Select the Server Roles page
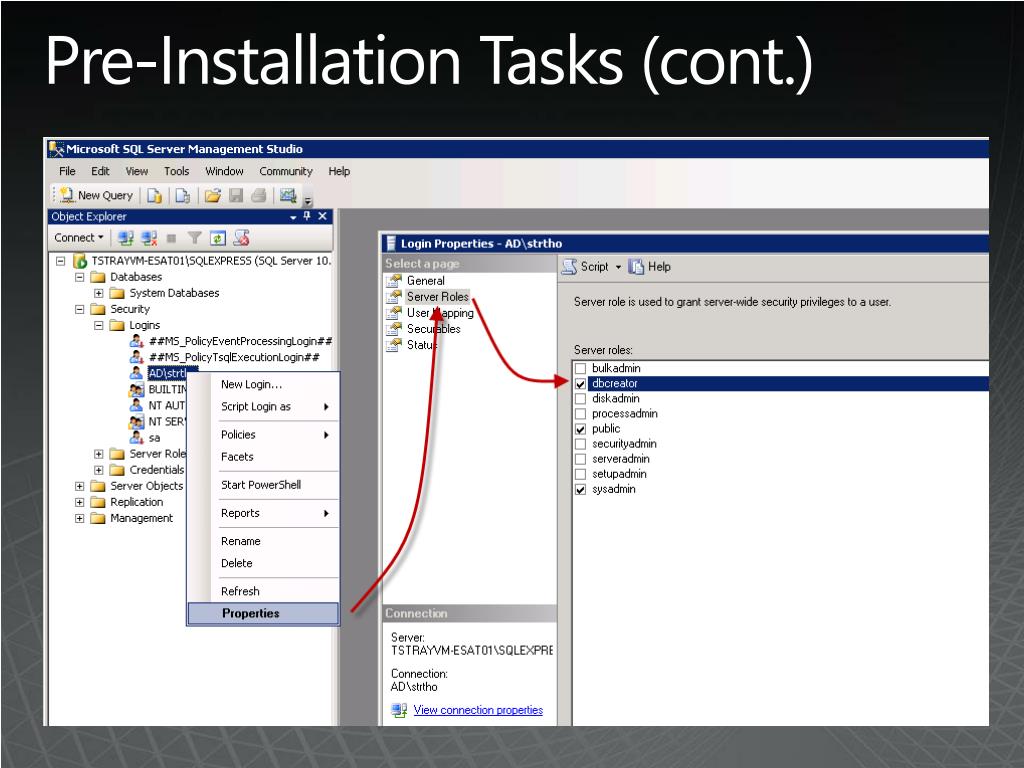1024x768 pixels. point(438,296)
